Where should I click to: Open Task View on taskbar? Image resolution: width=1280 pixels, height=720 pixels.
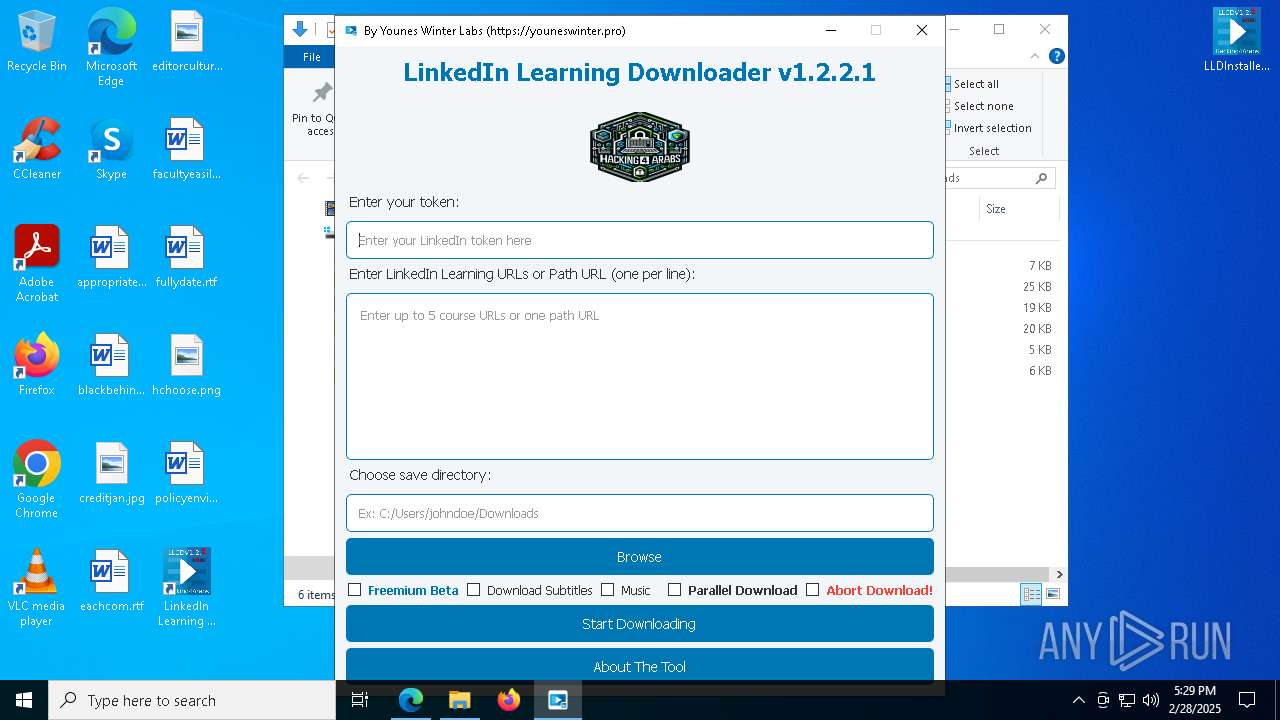coord(360,700)
